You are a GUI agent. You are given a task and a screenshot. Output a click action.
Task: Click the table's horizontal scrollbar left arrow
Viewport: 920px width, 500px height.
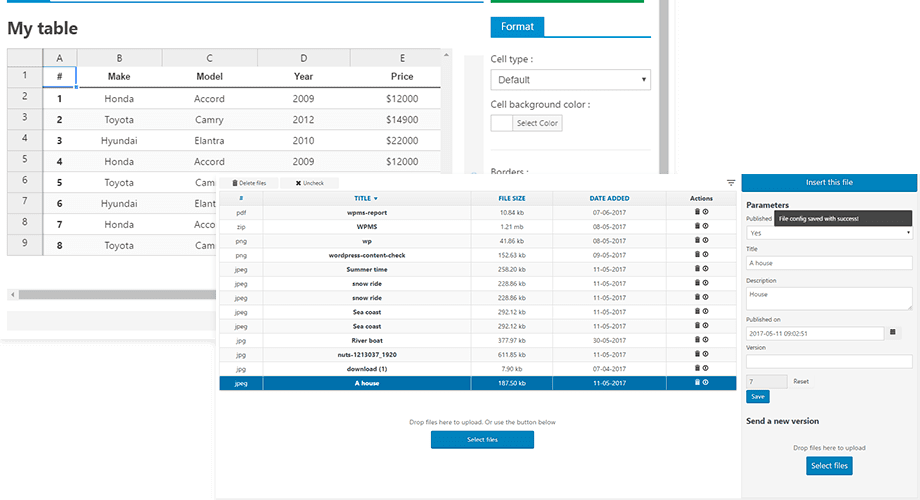[13, 295]
